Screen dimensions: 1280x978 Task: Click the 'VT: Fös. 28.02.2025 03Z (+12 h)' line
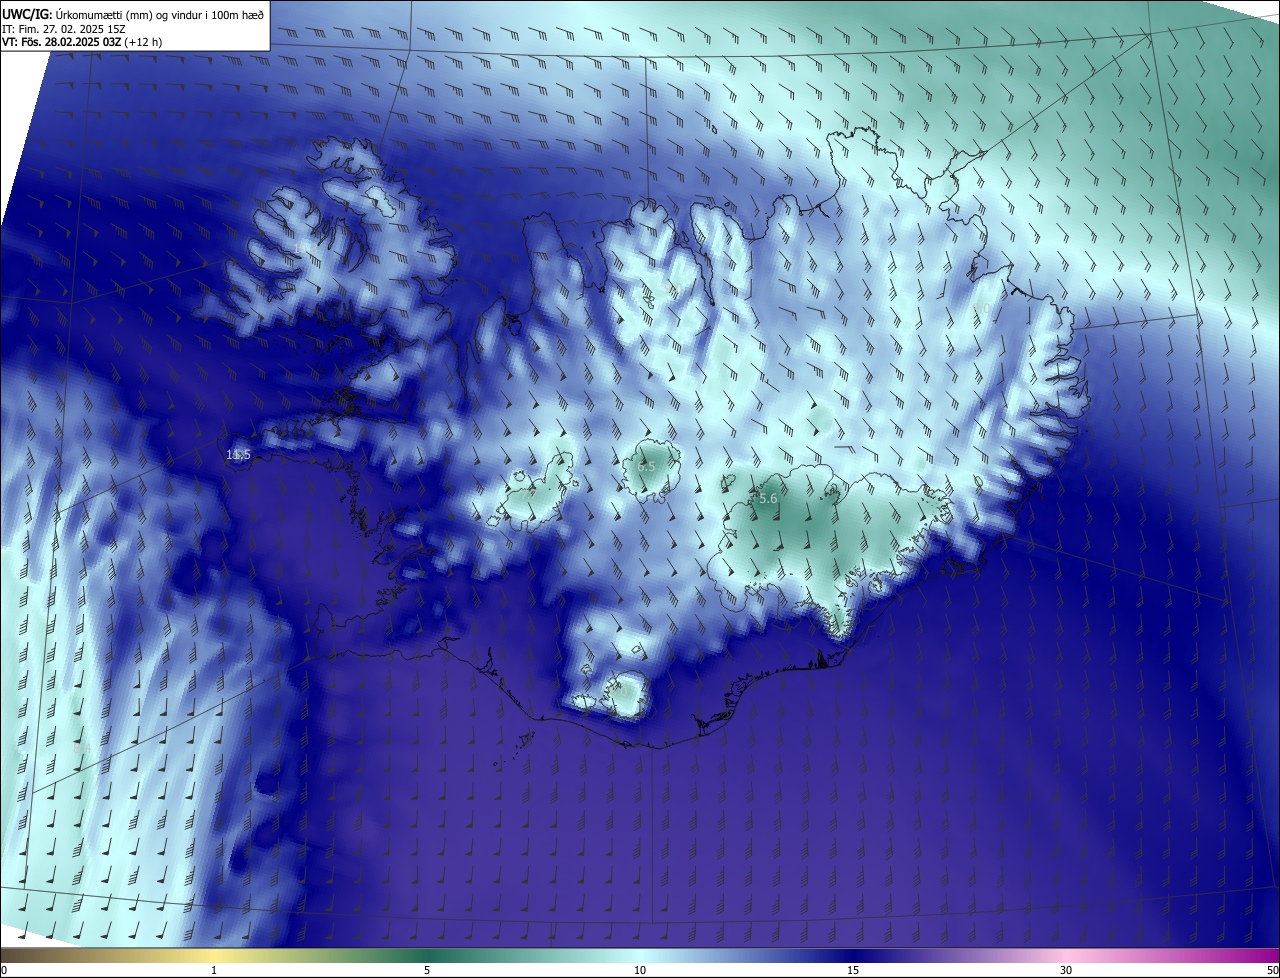coord(82,42)
